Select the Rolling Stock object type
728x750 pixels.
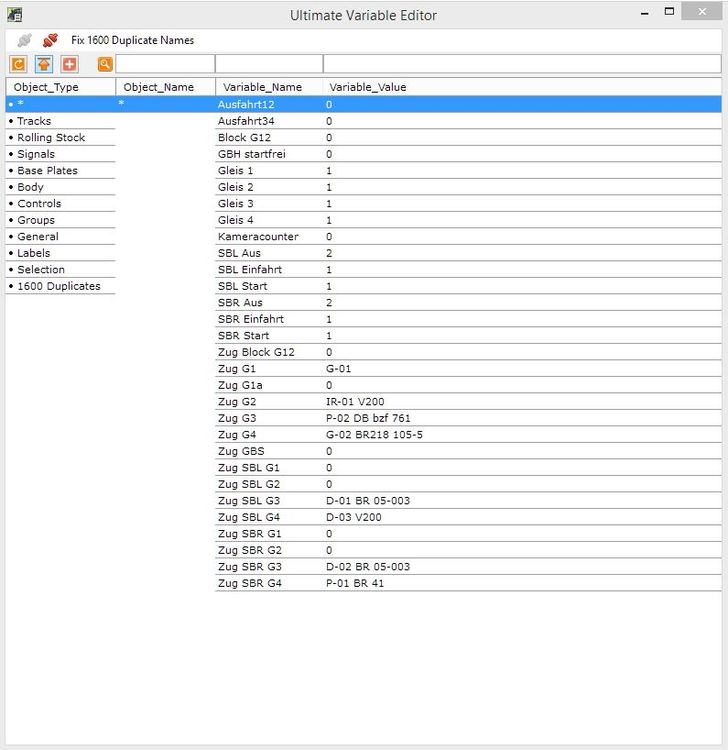[x=51, y=138]
